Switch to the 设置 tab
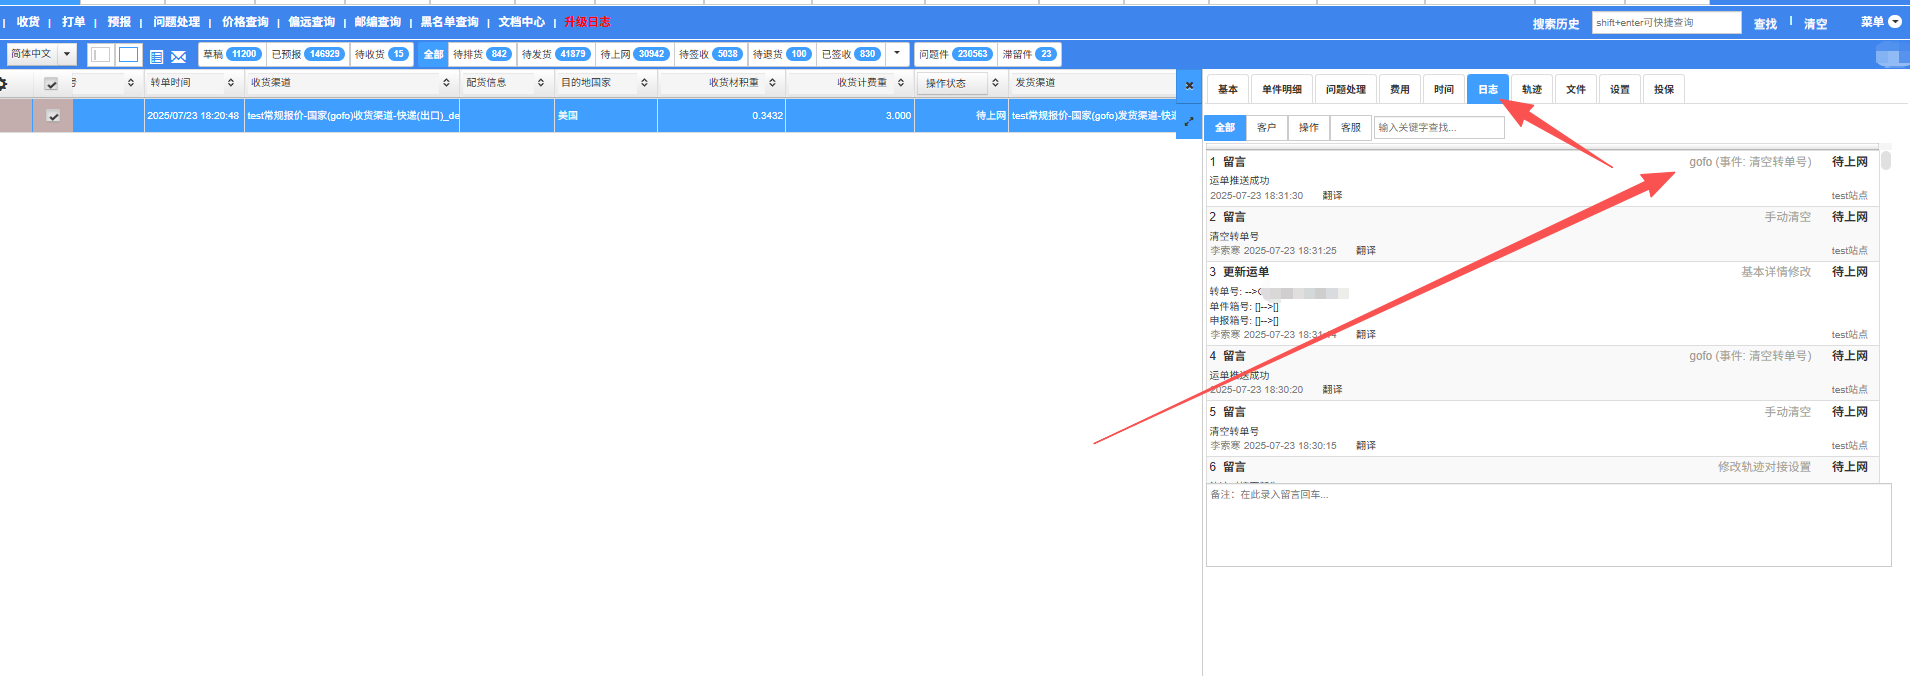 [1620, 89]
